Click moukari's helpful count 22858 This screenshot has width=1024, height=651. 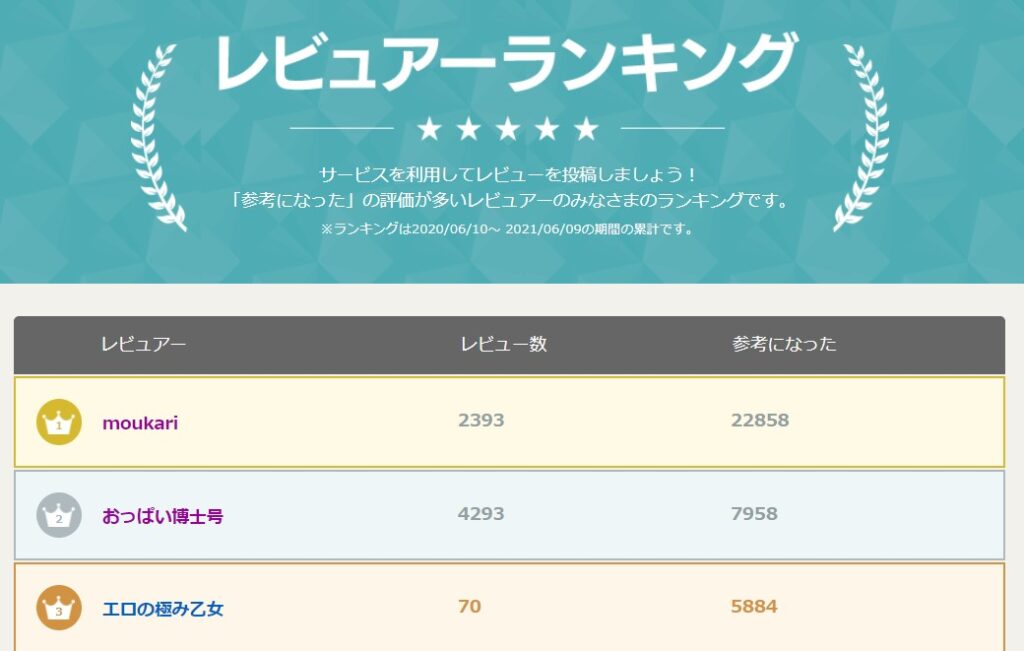pyautogui.click(x=760, y=421)
